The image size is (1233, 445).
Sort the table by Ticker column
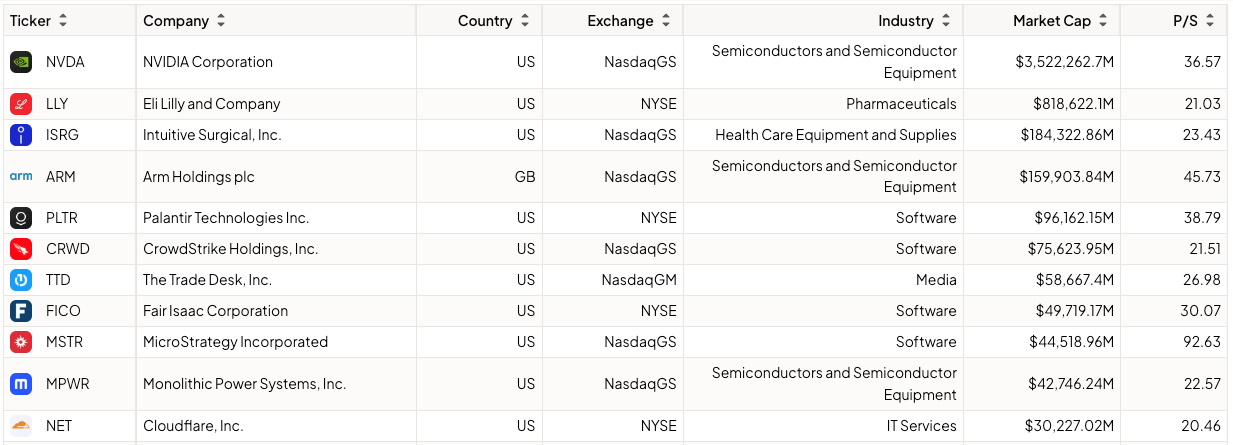[x=63, y=21]
